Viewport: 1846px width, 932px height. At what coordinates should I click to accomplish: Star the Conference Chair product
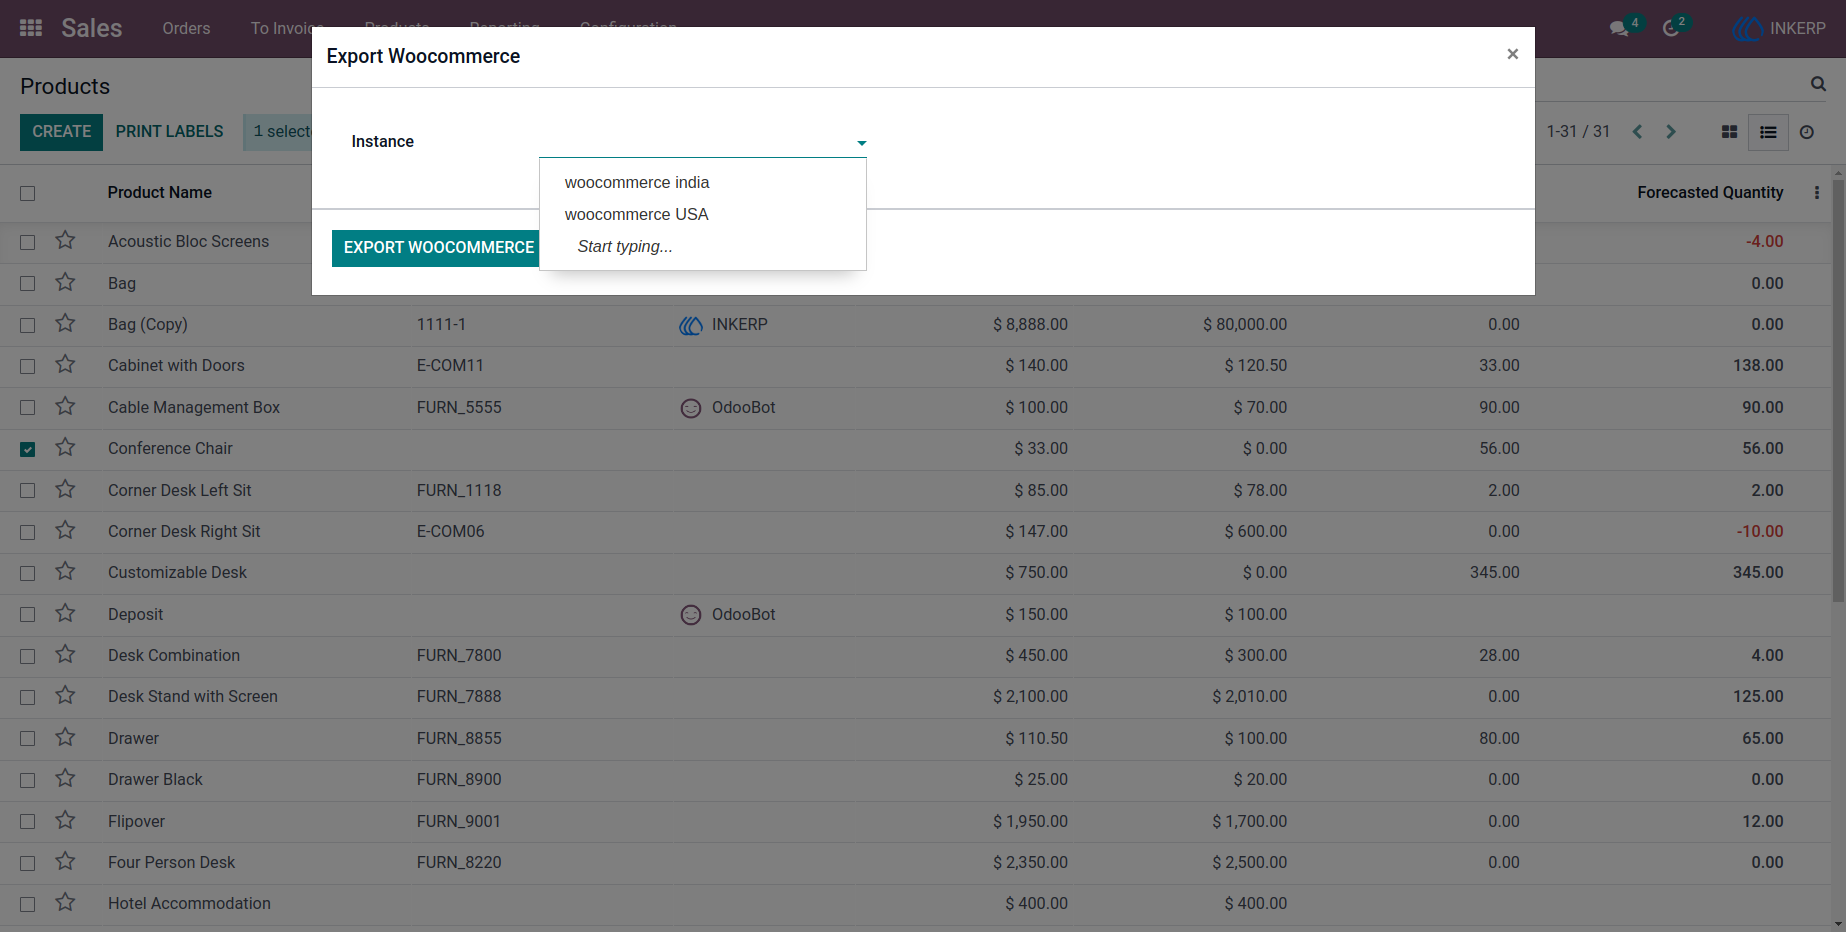(65, 447)
